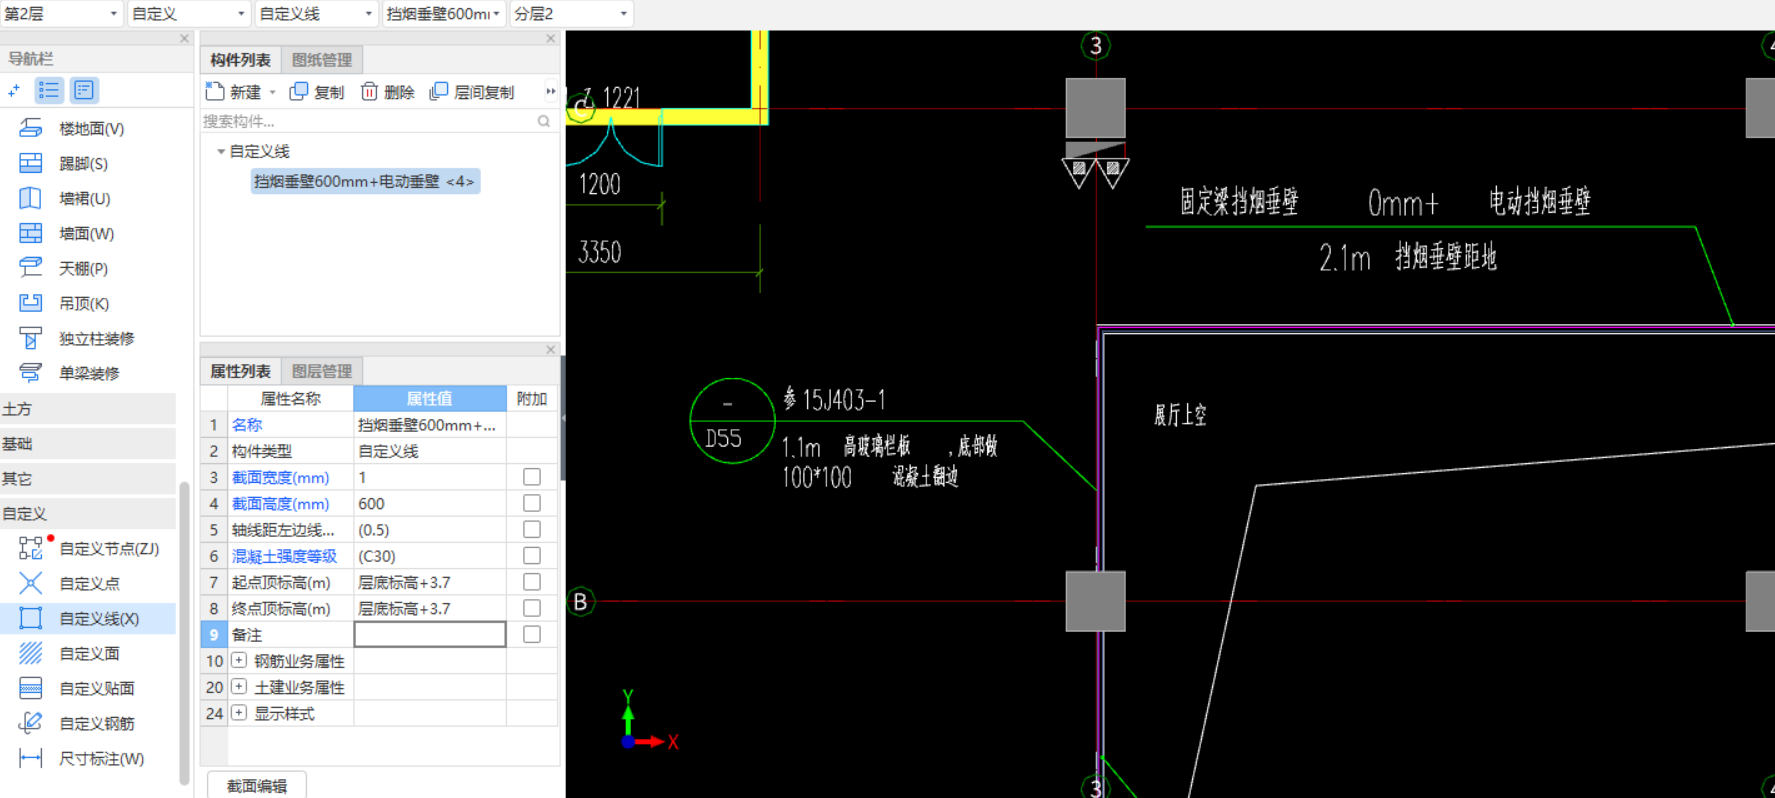Image resolution: width=1775 pixels, height=798 pixels.
Task: Switch to the 图纸管理 tab
Action: click(x=322, y=60)
